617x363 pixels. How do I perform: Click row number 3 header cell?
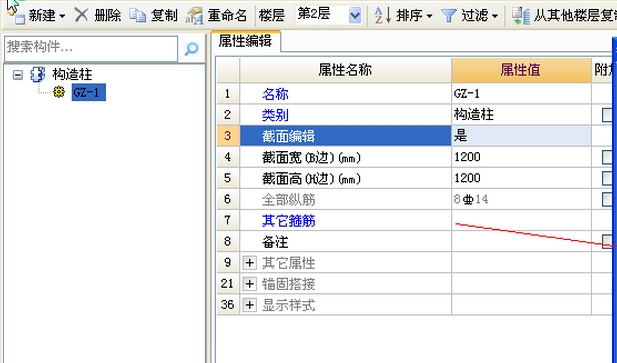click(228, 136)
